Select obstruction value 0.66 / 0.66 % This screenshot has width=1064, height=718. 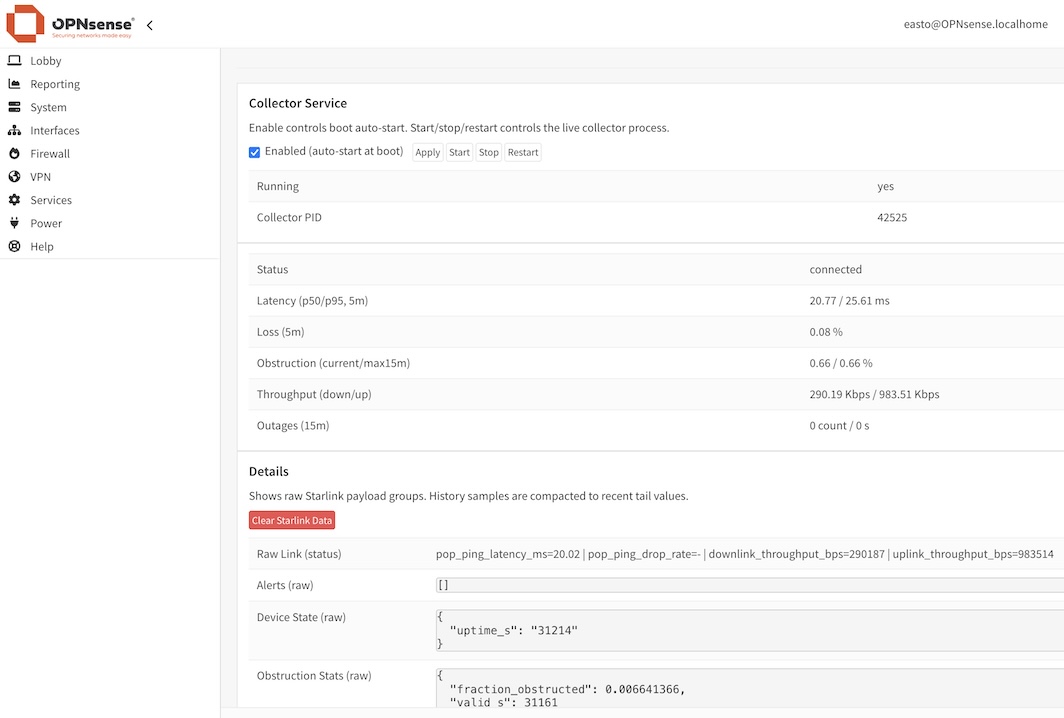[841, 362]
